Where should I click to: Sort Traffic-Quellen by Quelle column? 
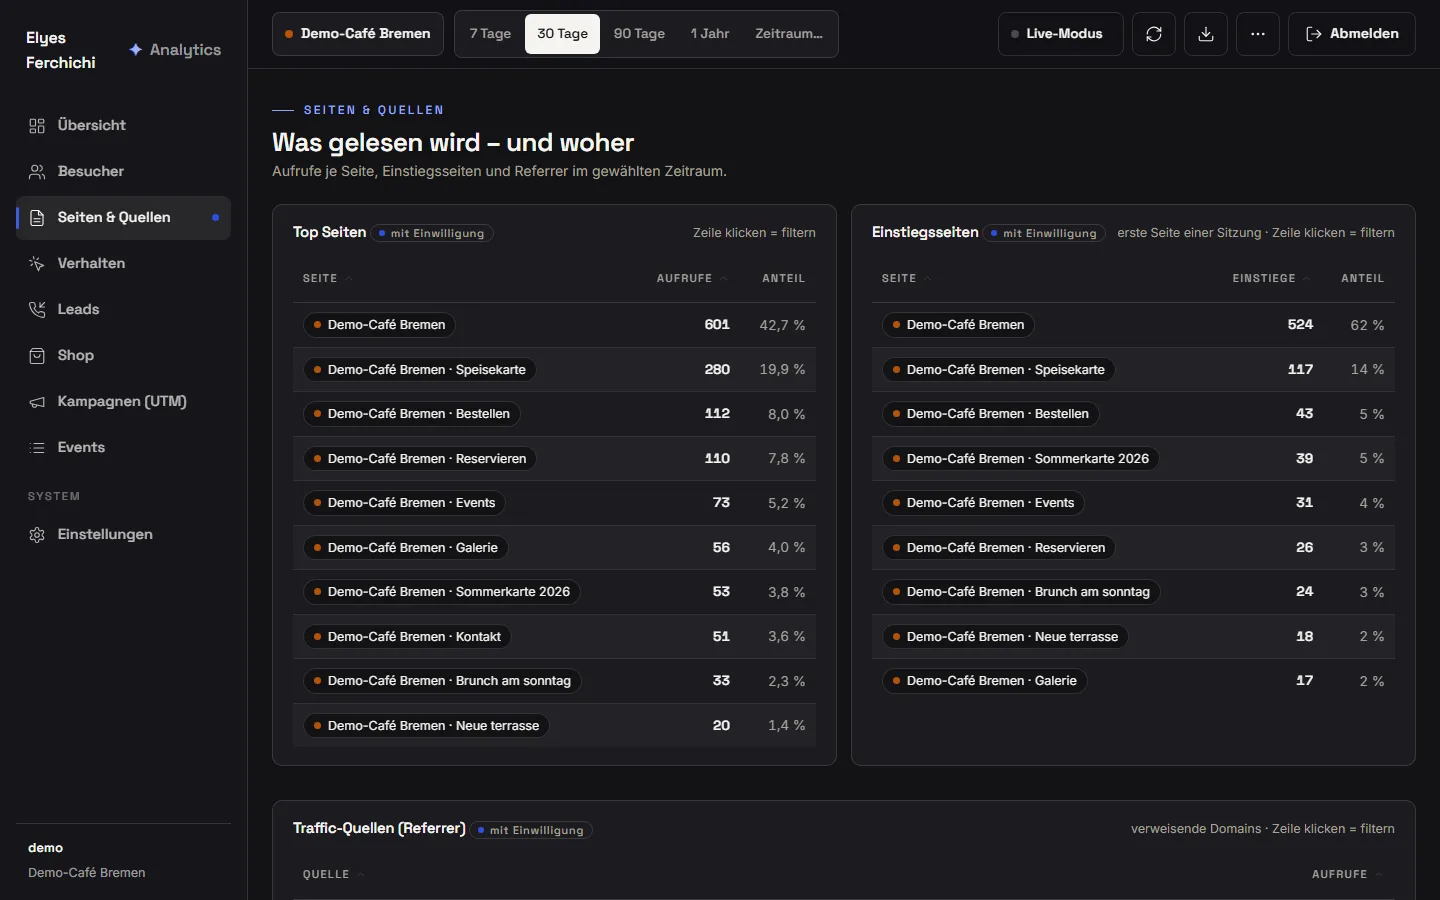coord(333,875)
